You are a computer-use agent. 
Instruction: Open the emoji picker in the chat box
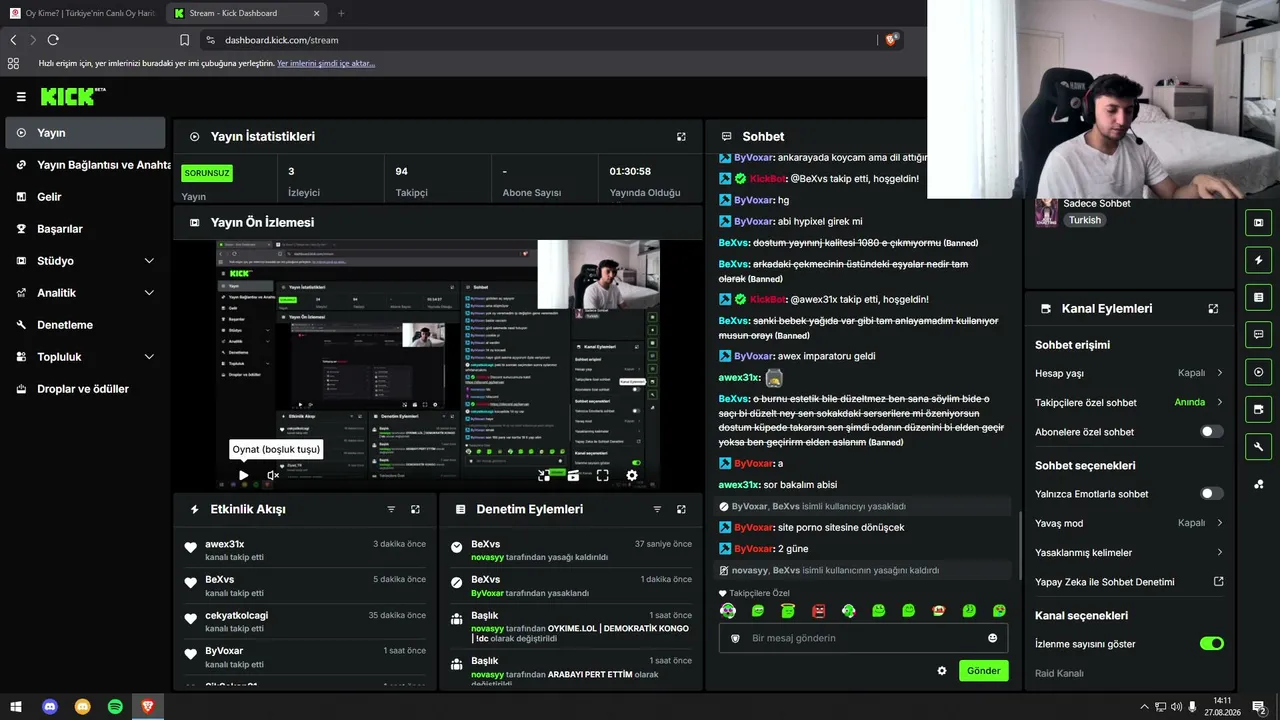pyautogui.click(x=992, y=638)
